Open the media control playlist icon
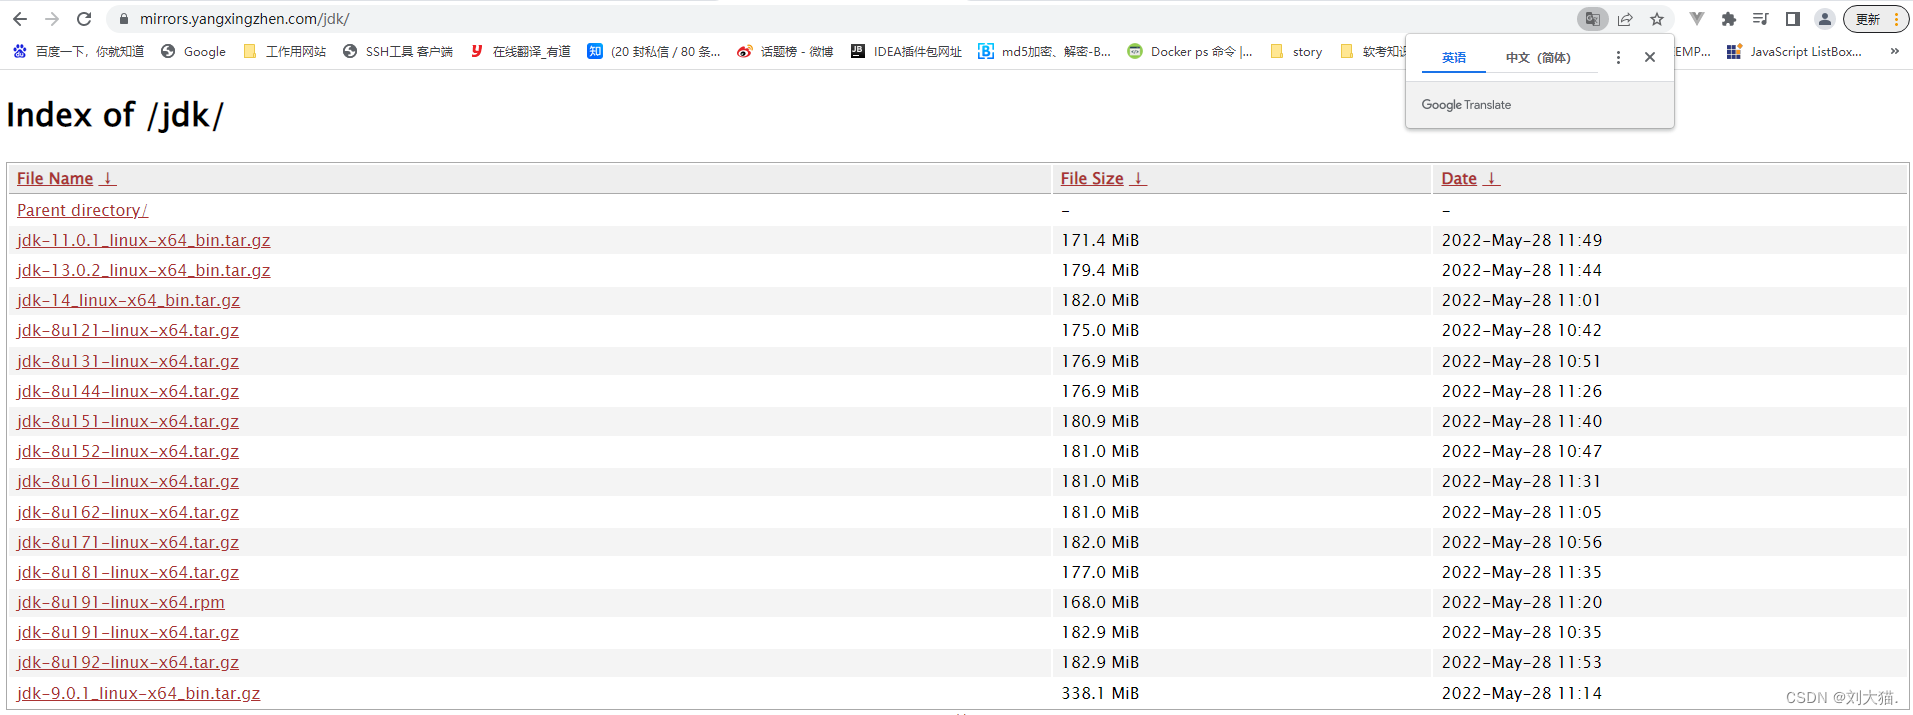1913x715 pixels. (1761, 19)
